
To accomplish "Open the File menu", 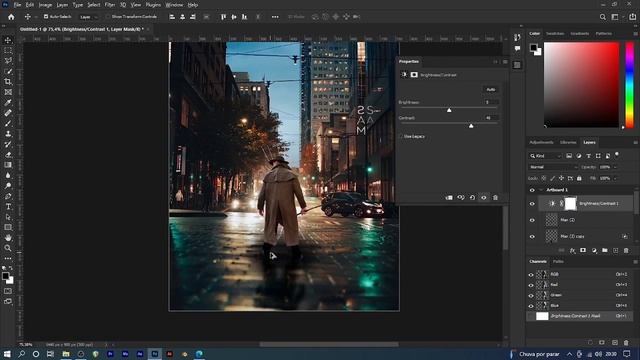I will [x=17, y=5].
